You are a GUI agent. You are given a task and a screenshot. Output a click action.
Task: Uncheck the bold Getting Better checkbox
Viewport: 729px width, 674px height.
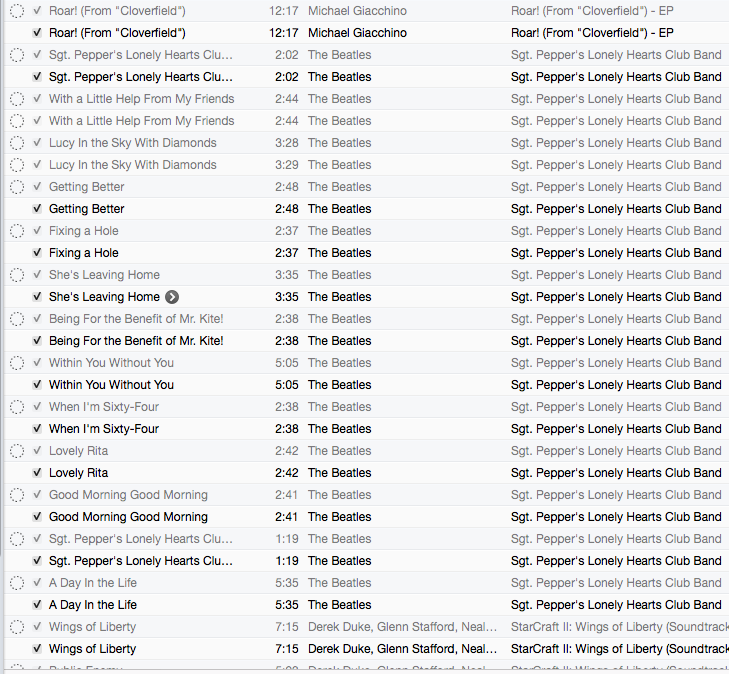(x=37, y=209)
